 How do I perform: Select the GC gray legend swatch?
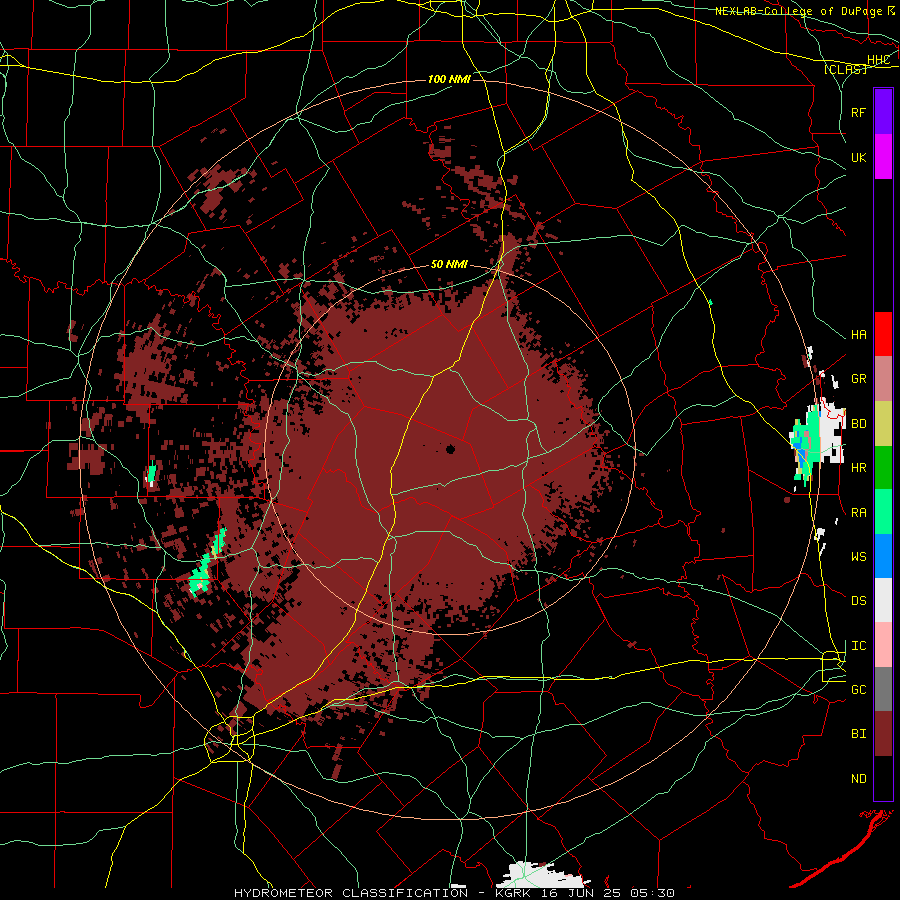(883, 689)
